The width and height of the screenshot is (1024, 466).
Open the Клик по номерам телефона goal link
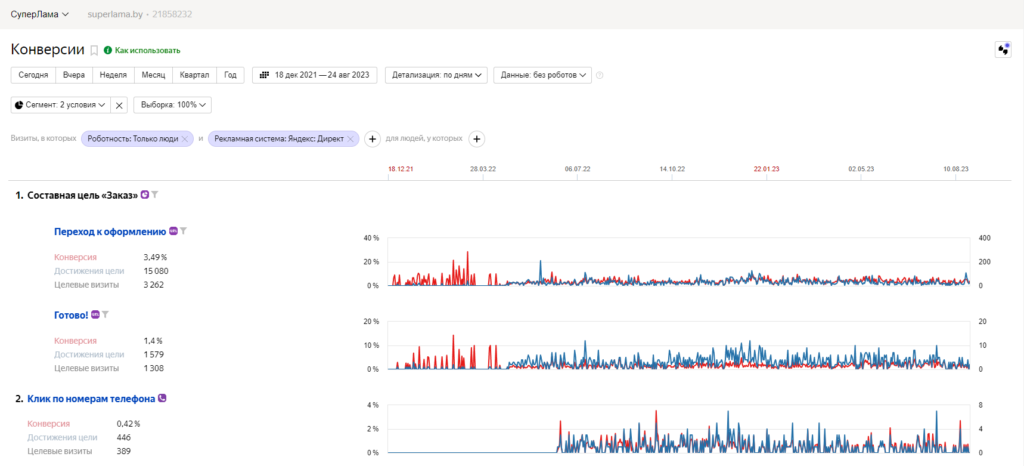[x=91, y=398]
